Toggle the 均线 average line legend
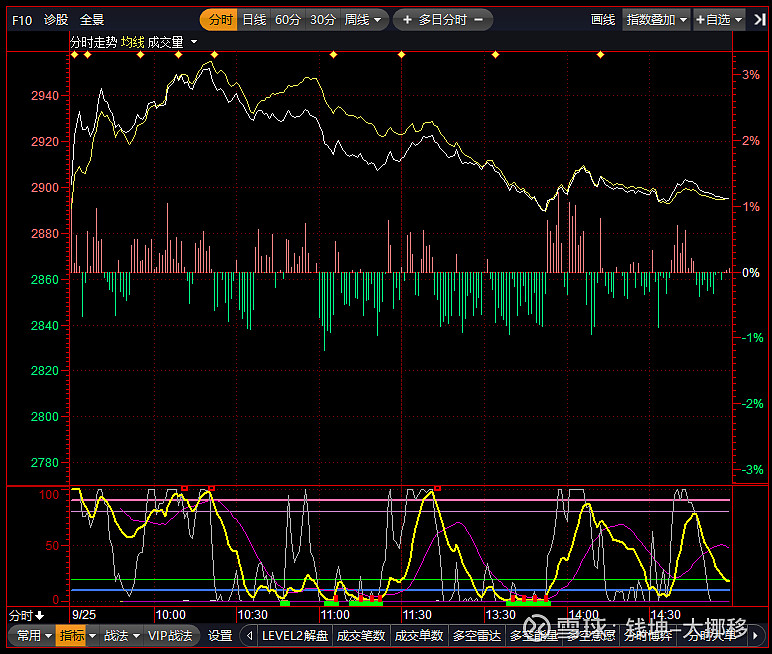 tap(132, 42)
